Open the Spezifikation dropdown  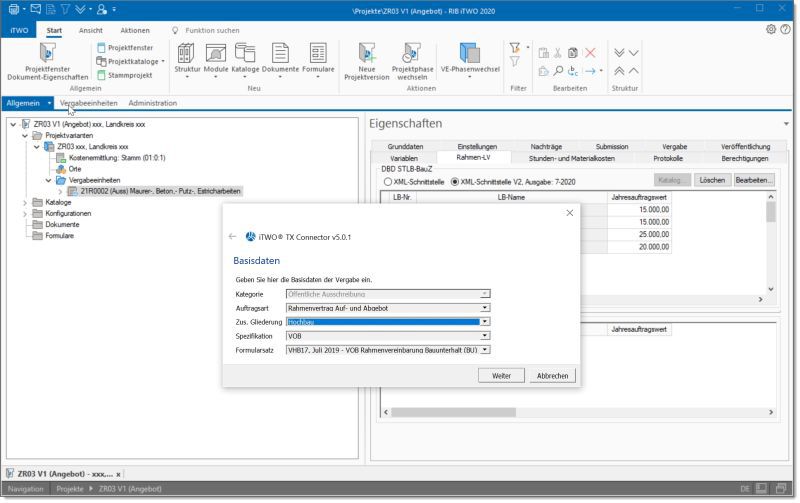pos(485,336)
